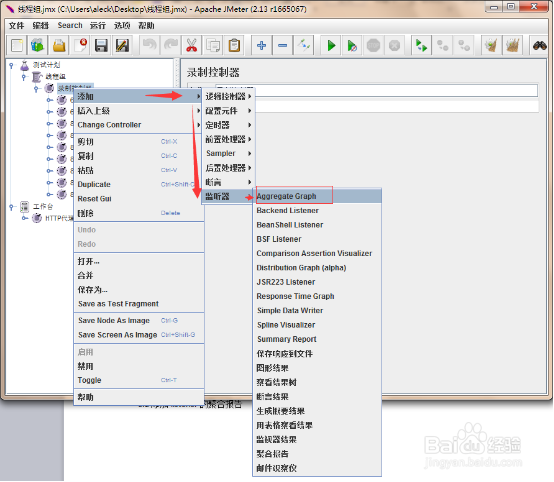Expand the 定时器 submenu
Viewport: 554px width, 482px height.
pyautogui.click(x=228, y=125)
